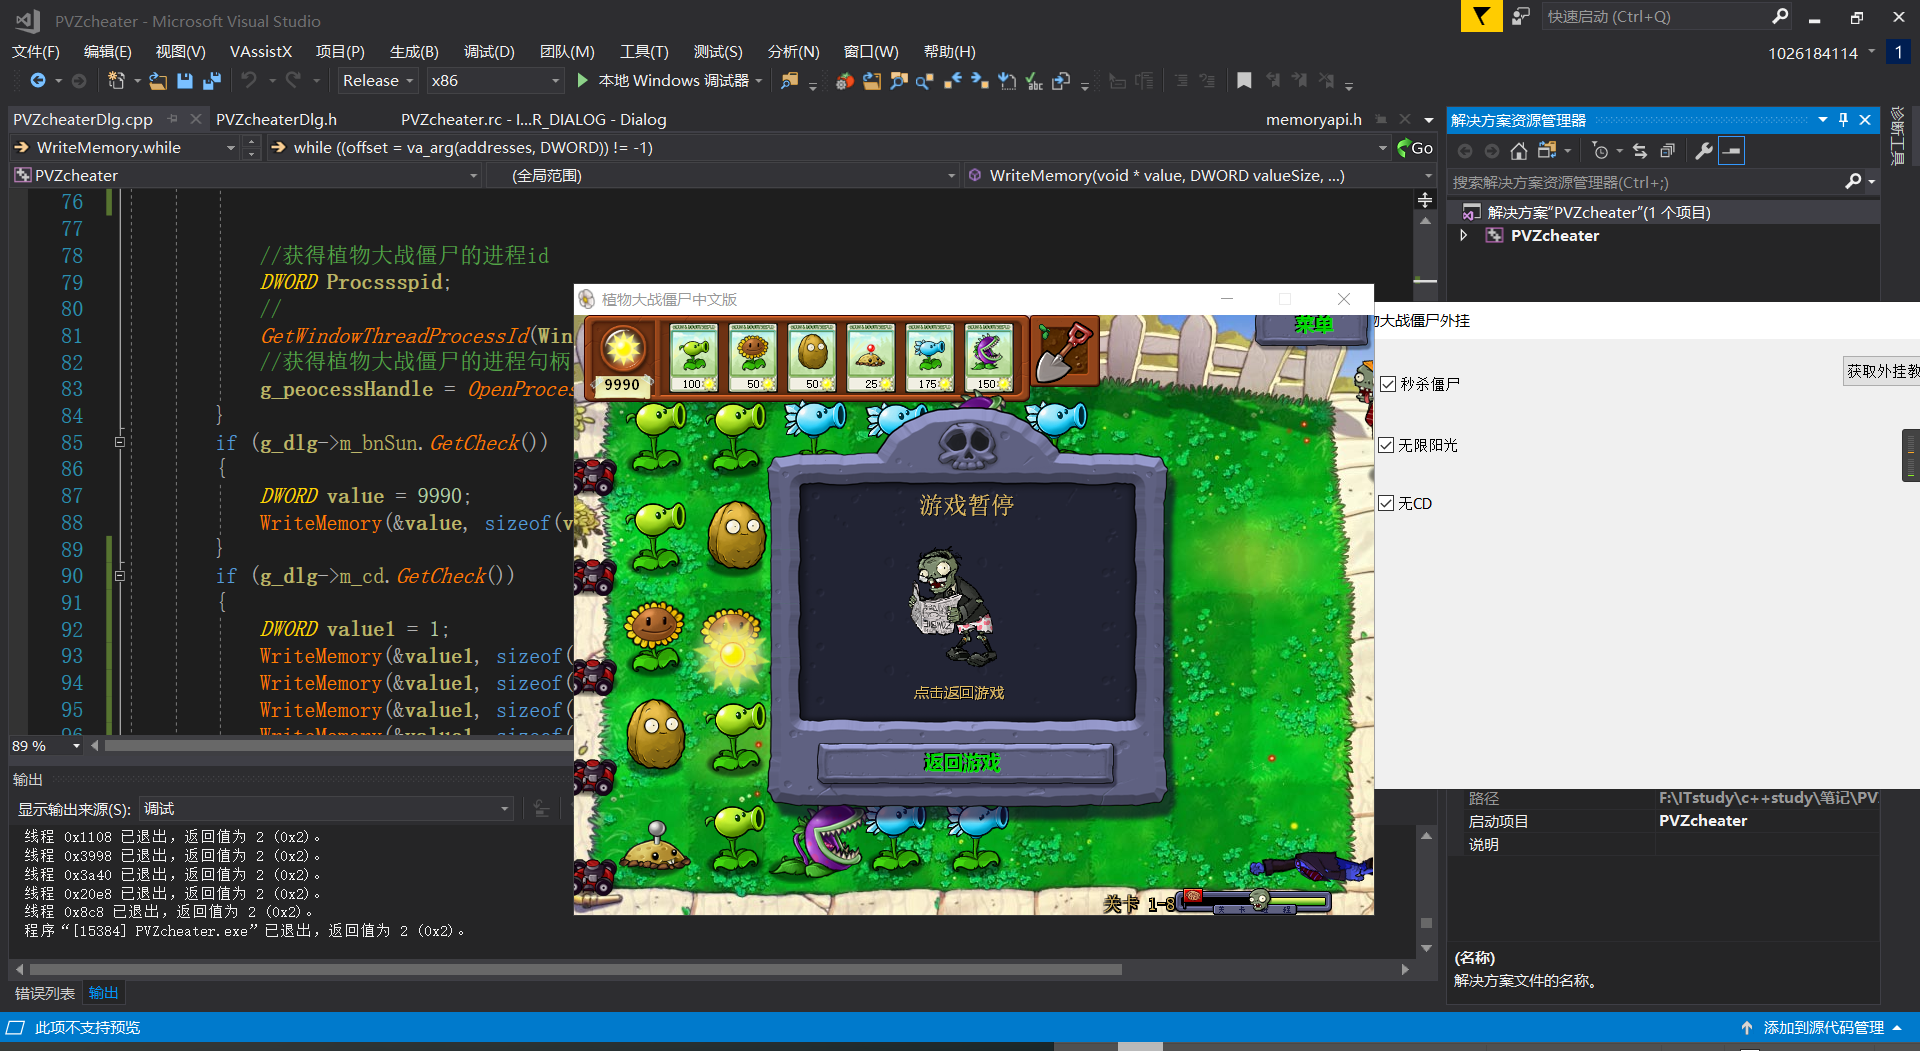
Task: Collapse code block at line 85
Action: (119, 442)
